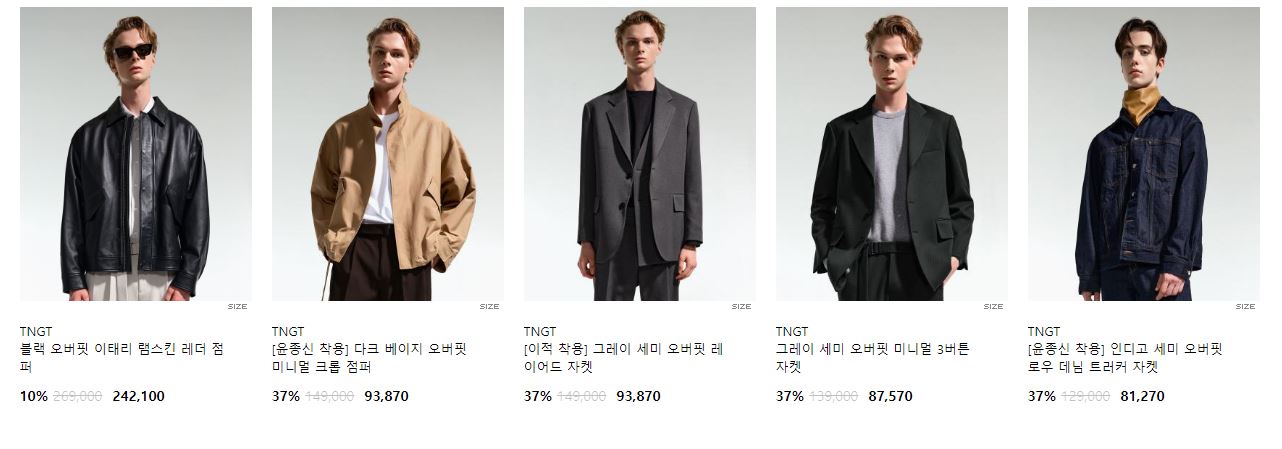Open 그레이 세미 오버핏 미니멀 3버튼 자켓 title
The width and height of the screenshot is (1282, 449).
tap(873, 358)
